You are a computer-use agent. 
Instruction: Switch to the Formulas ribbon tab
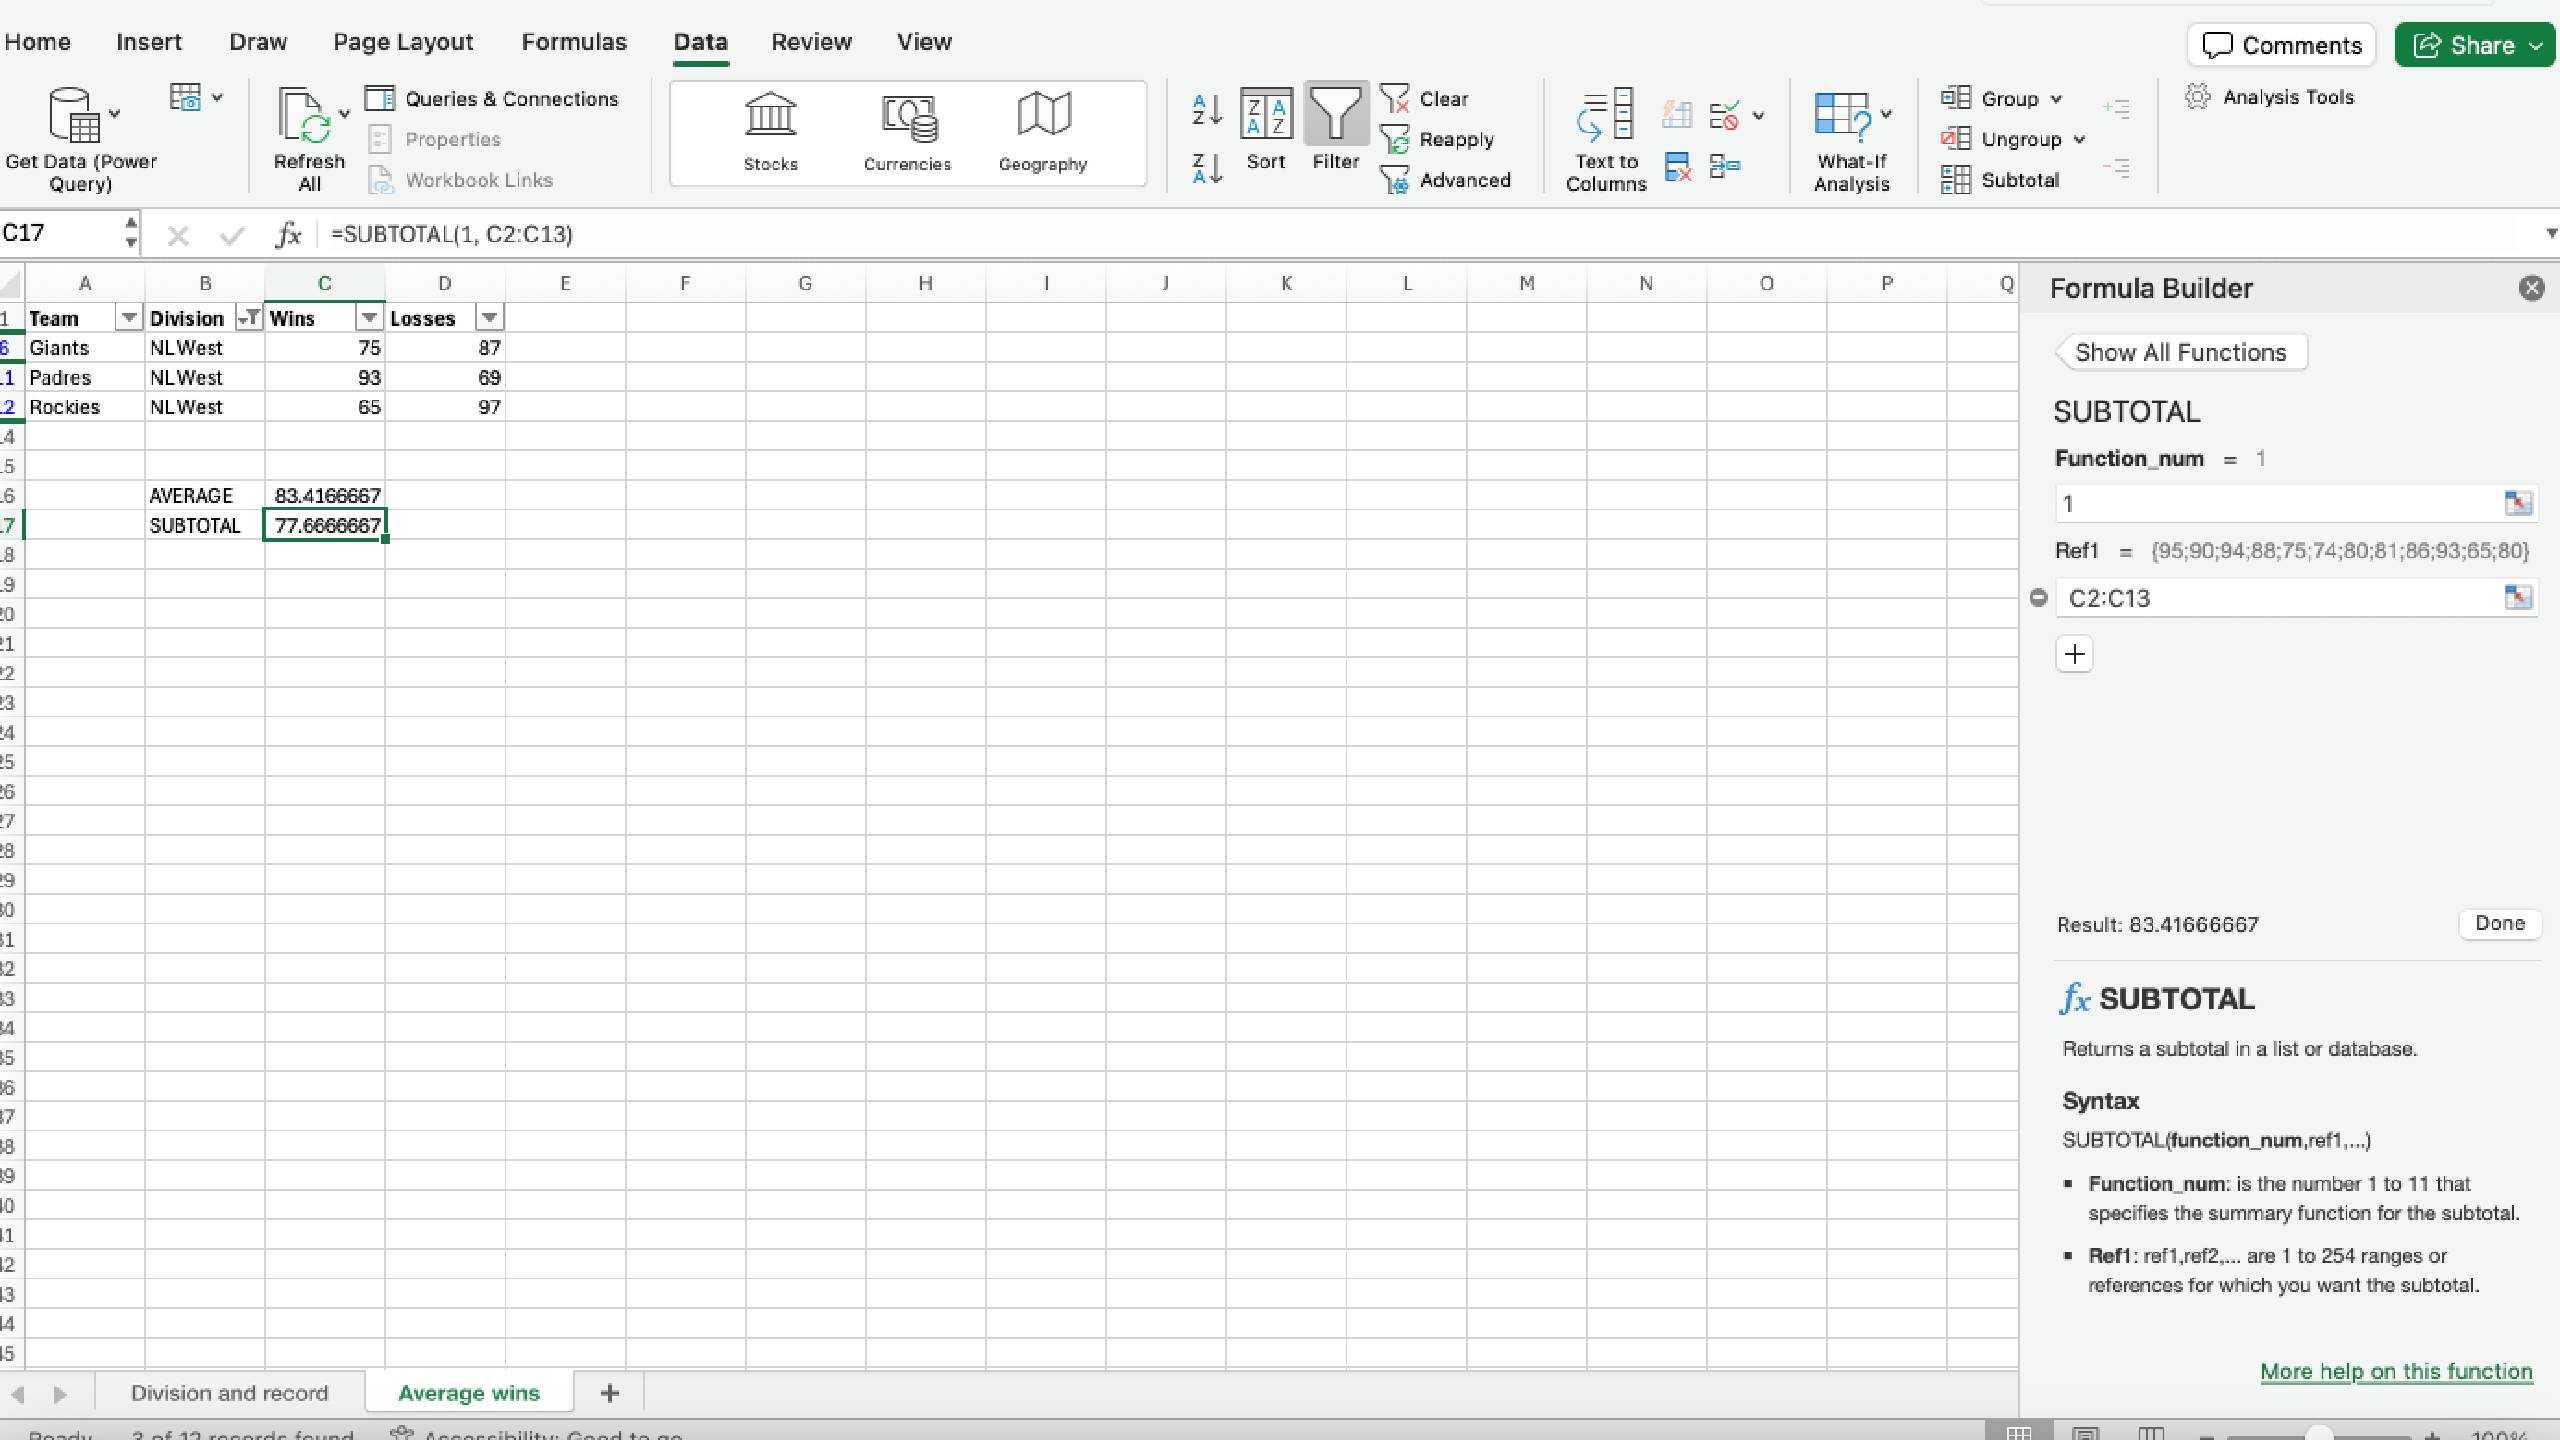tap(573, 42)
